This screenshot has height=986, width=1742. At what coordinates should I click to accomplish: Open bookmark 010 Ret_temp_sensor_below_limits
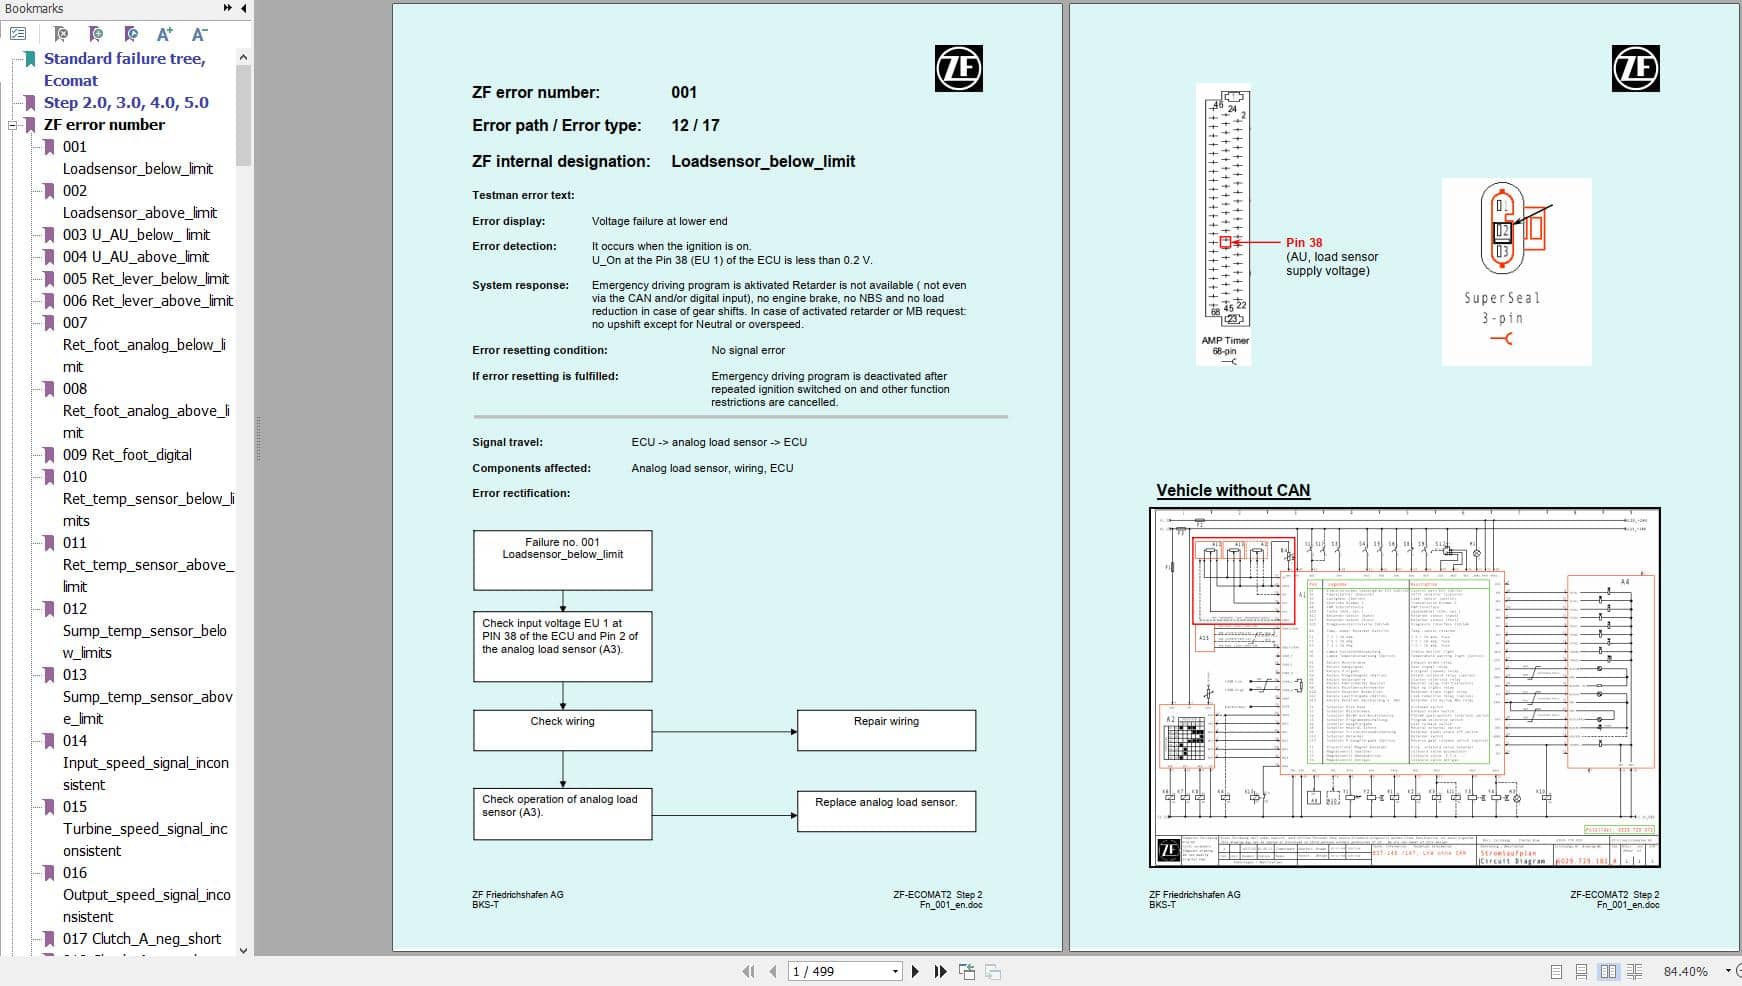148,498
